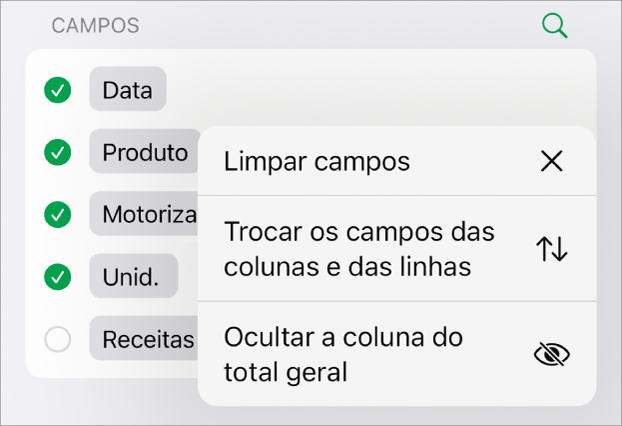Click the swap arrows icon in the menu

click(551, 249)
